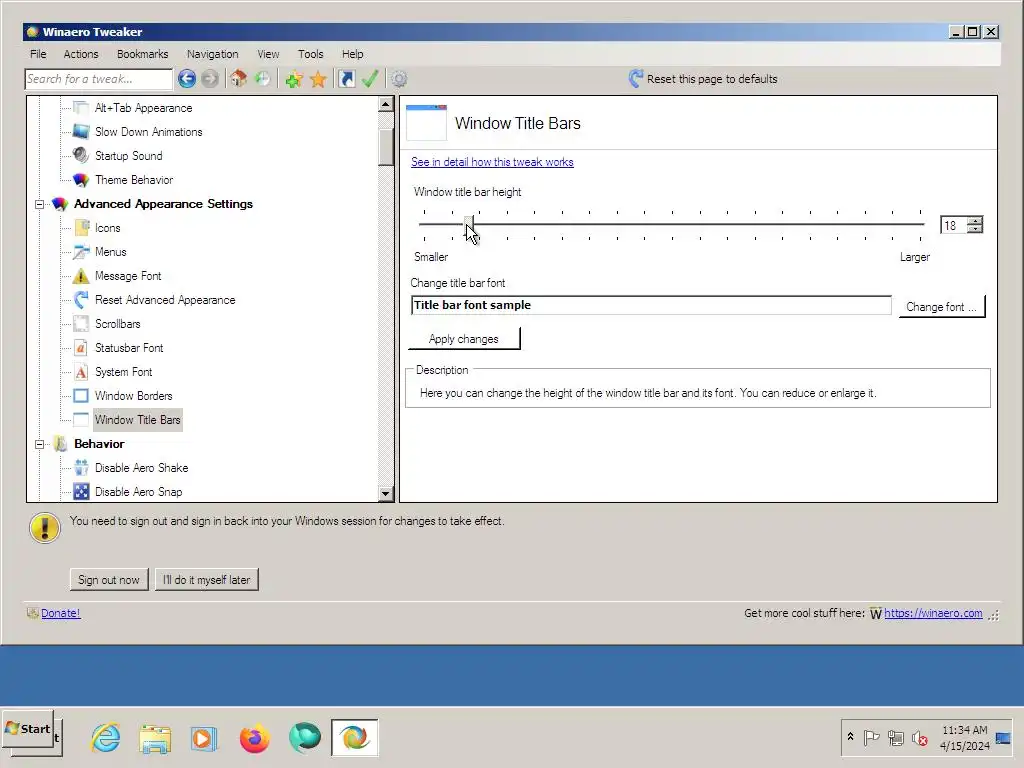
Task: Visit the winaero.com link
Action: click(933, 613)
